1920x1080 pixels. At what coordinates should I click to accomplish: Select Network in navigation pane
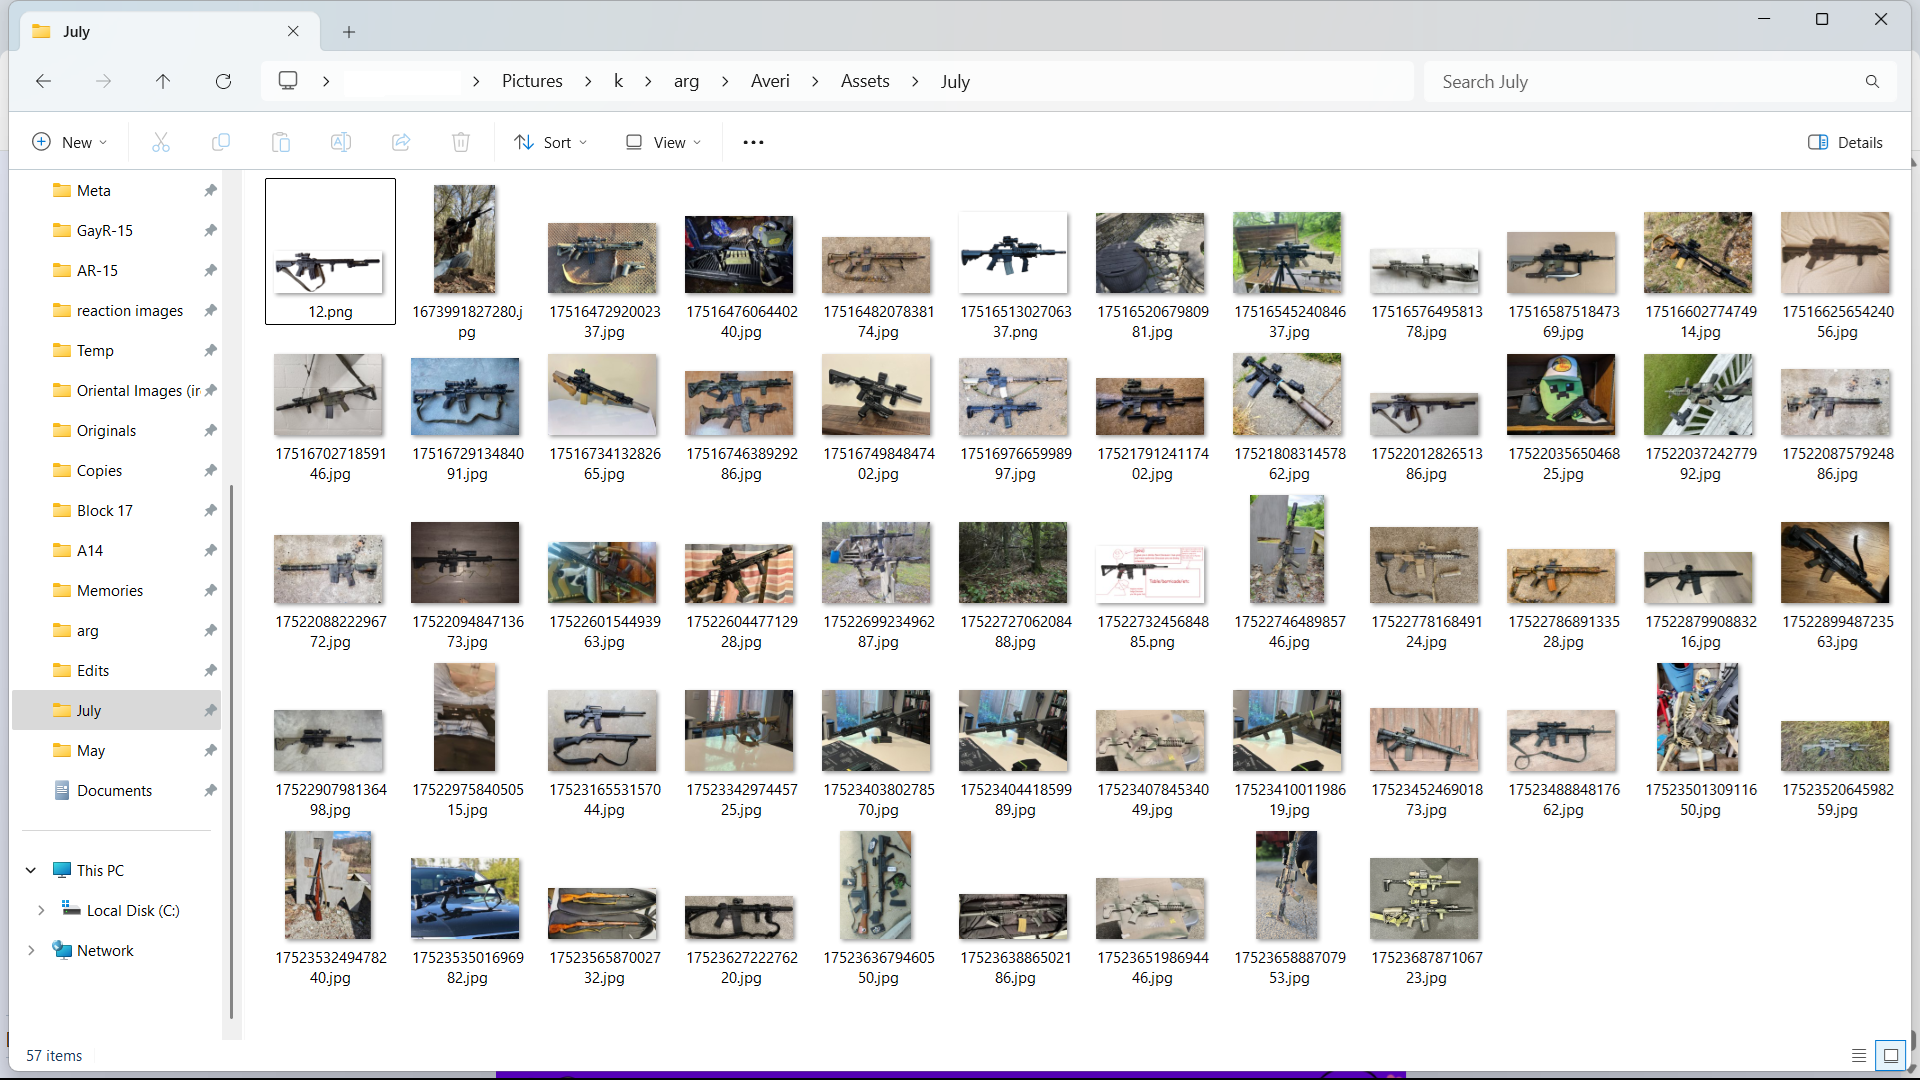point(105,950)
